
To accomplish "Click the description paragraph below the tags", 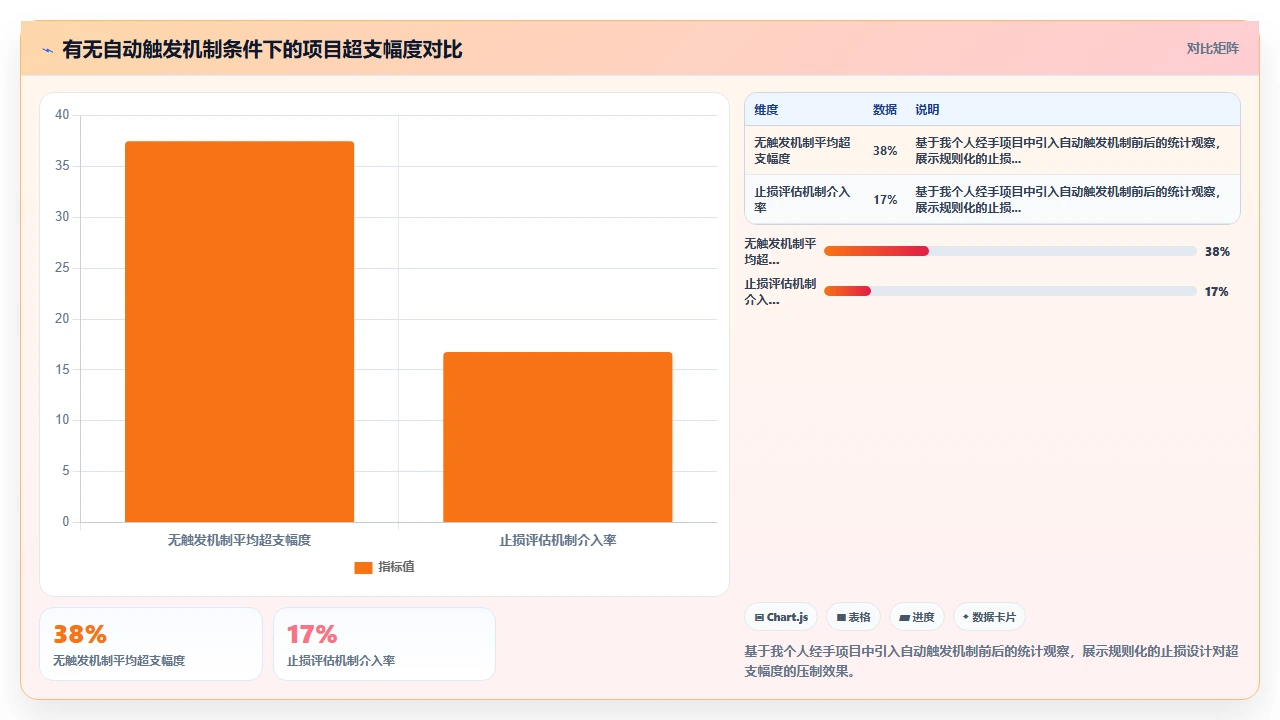I will 992,661.
